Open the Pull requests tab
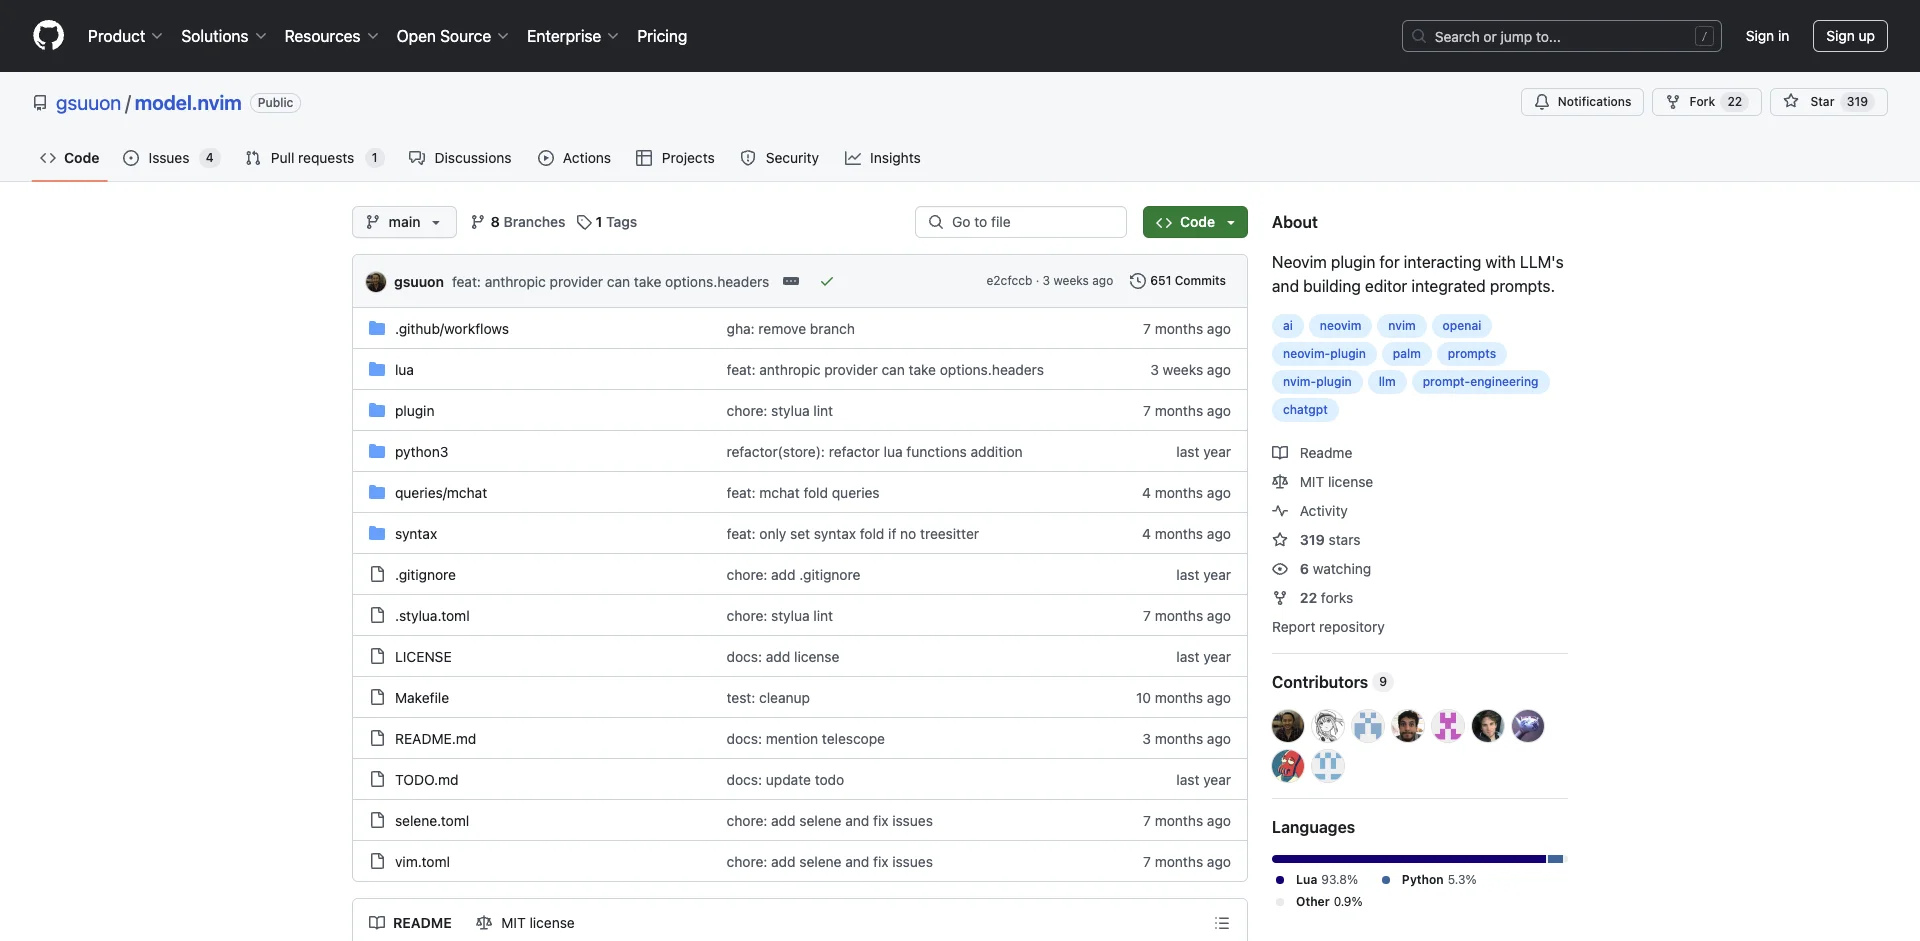This screenshot has height=941, width=1920. tap(313, 158)
